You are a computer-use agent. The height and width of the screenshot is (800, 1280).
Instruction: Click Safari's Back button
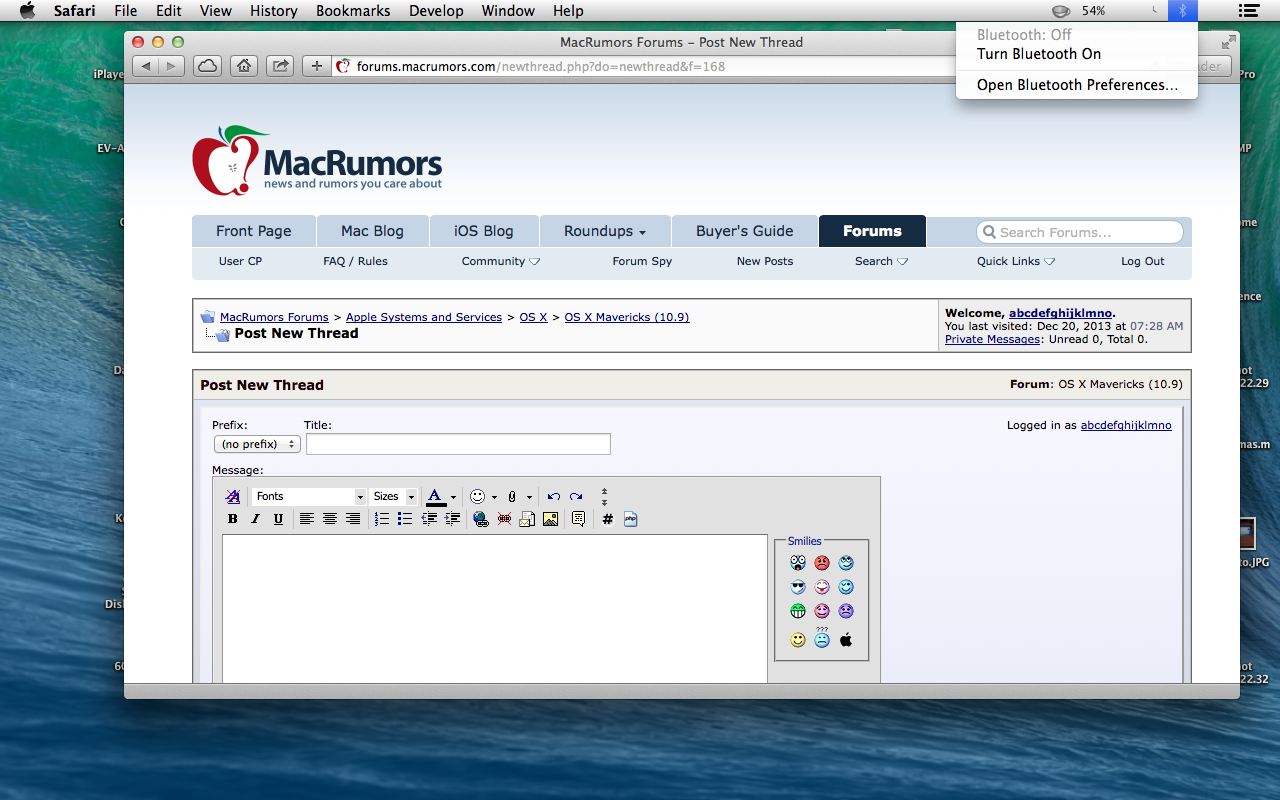coord(146,66)
